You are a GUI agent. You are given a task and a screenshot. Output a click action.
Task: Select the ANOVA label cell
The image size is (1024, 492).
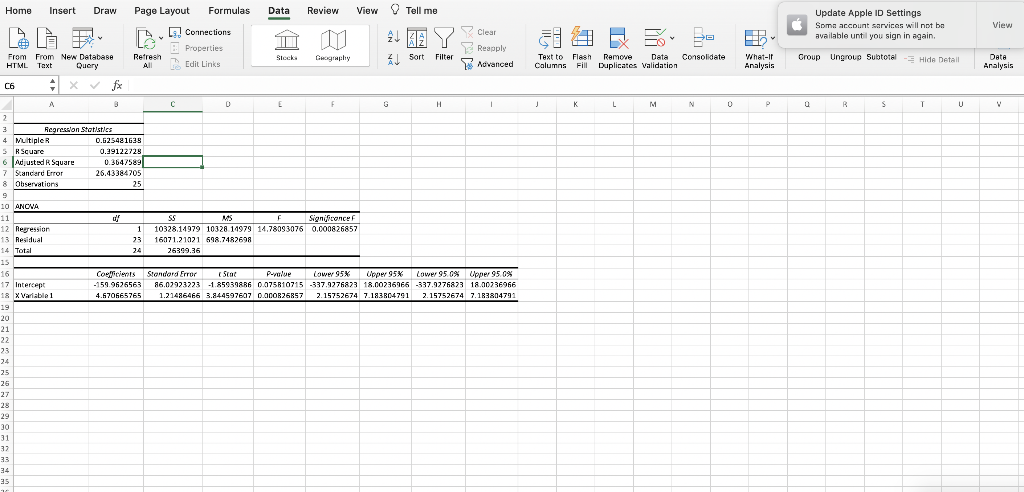(50, 206)
